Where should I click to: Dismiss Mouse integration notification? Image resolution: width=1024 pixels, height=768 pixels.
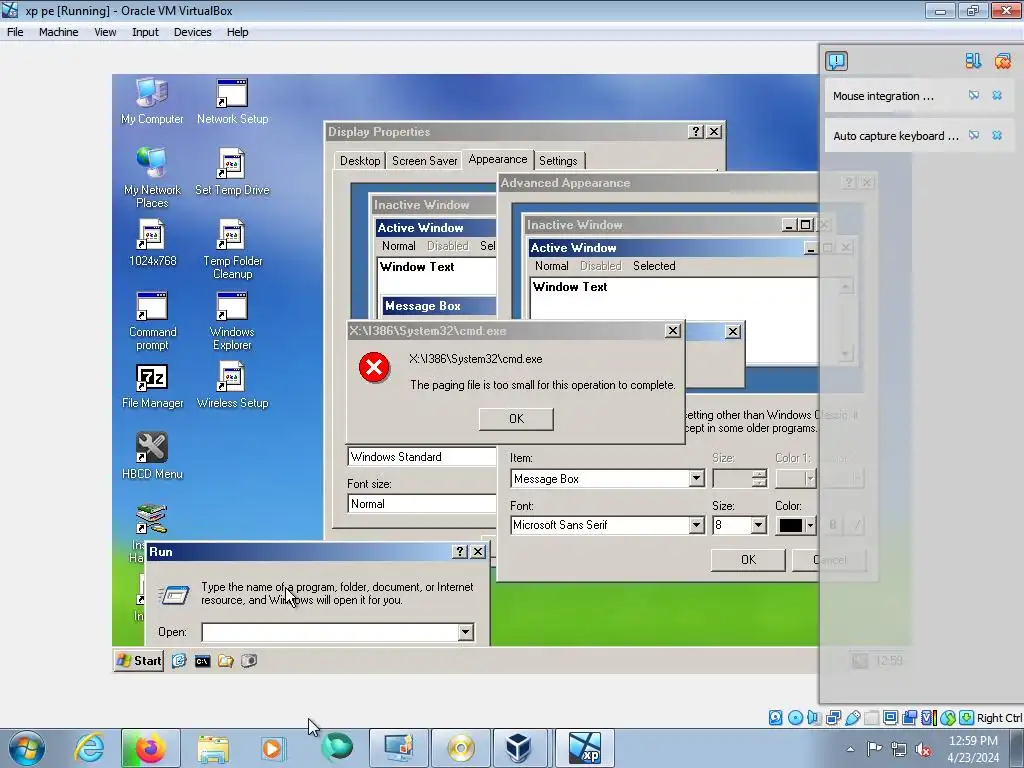pos(997,96)
